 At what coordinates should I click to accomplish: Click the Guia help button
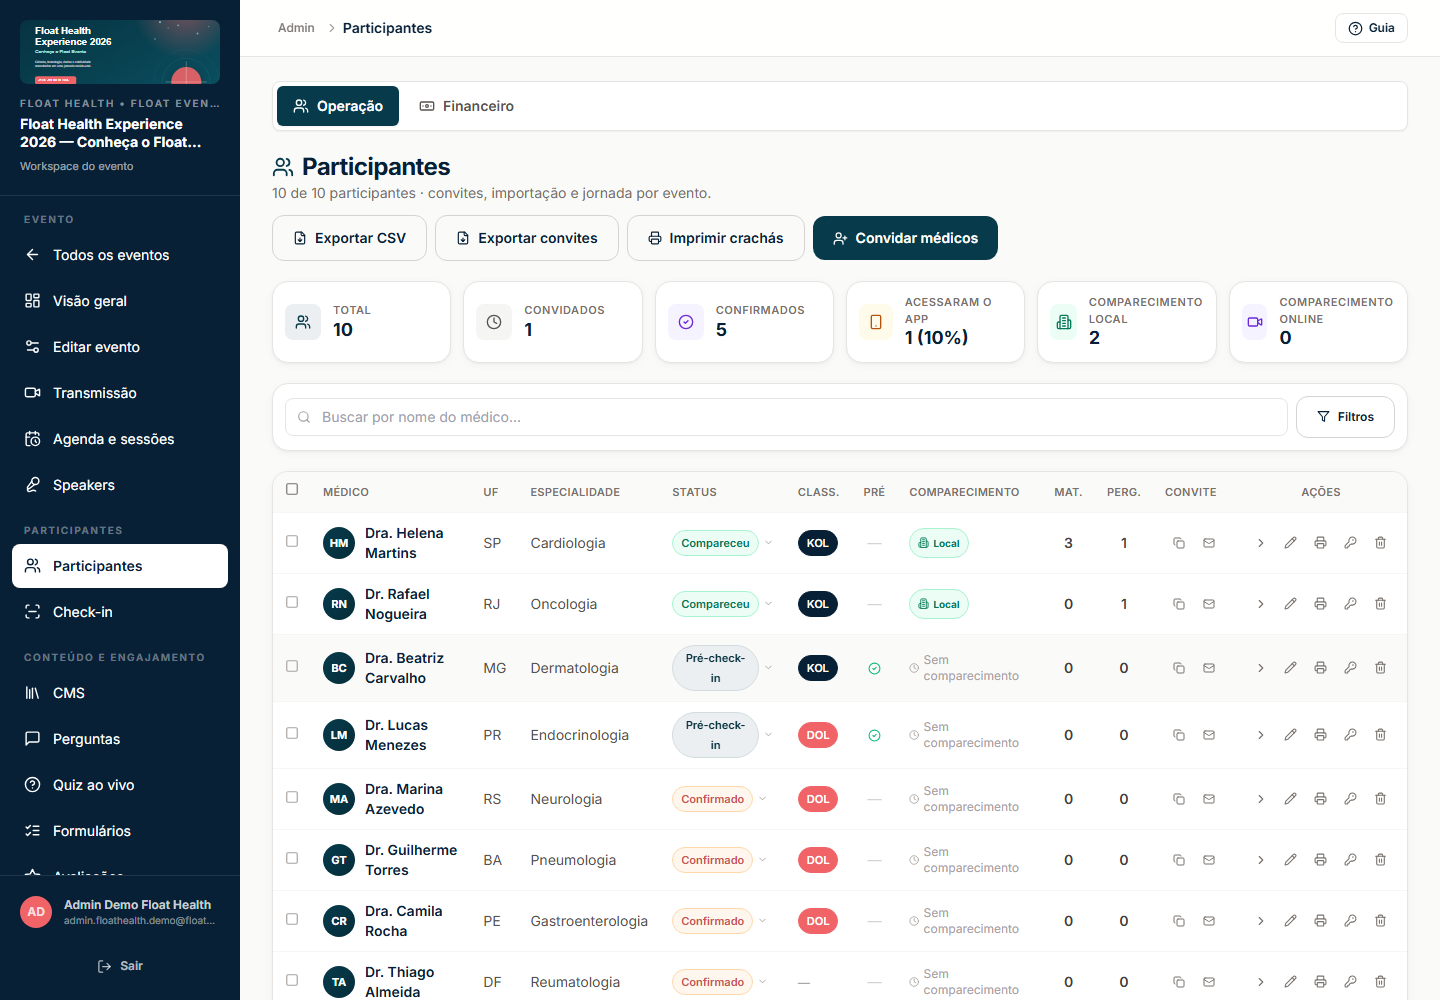point(1371,28)
